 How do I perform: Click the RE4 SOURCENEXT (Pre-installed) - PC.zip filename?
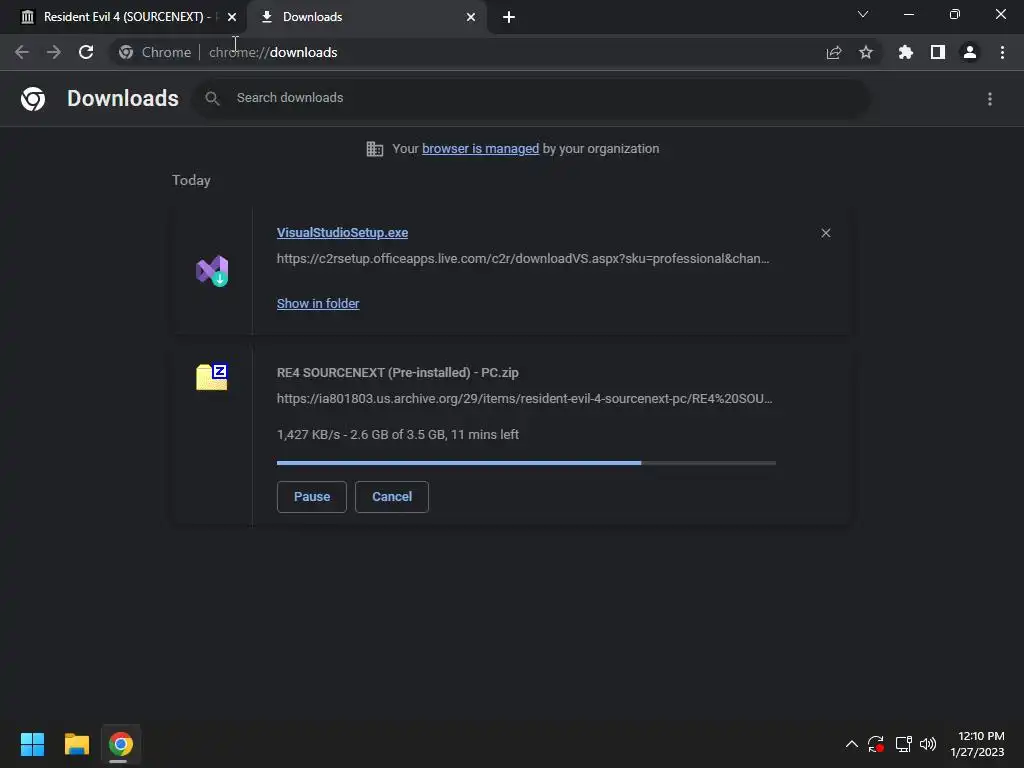click(398, 373)
